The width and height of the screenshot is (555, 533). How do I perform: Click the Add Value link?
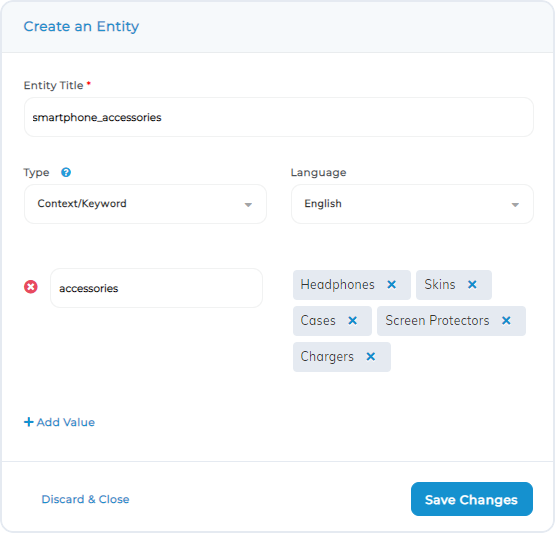[59, 422]
